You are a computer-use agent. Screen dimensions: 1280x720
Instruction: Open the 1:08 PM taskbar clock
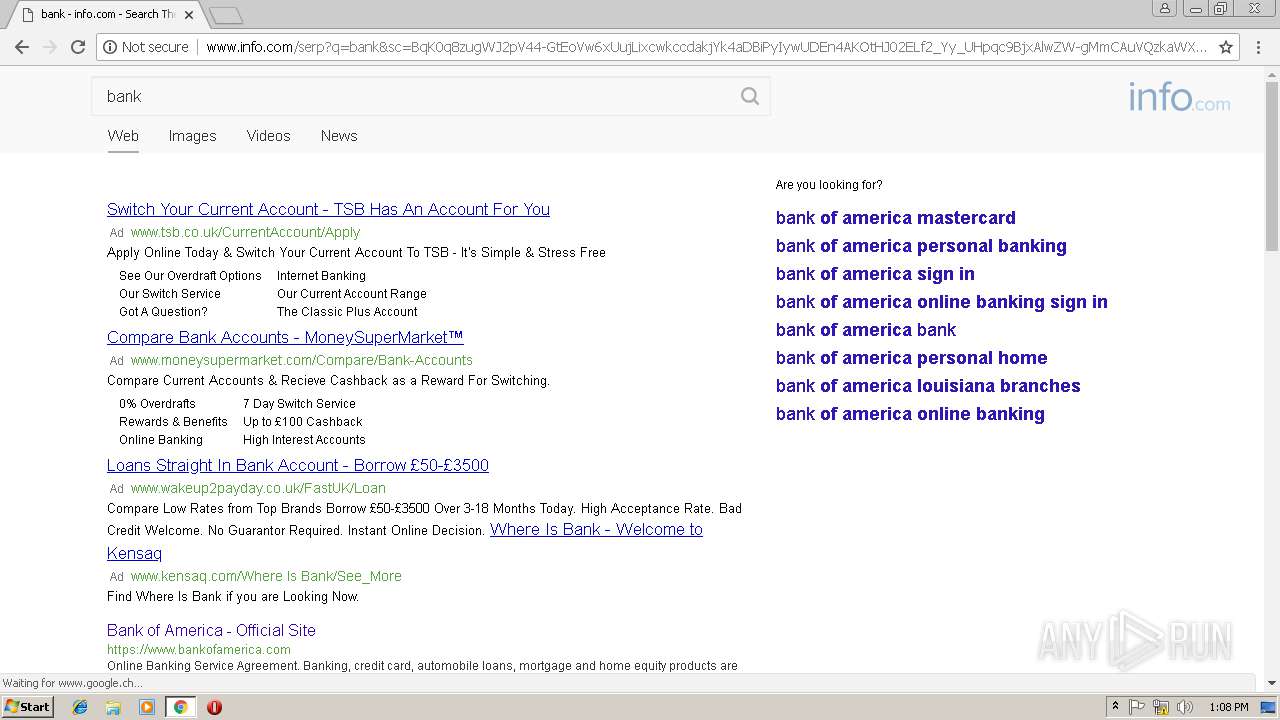coord(1228,707)
